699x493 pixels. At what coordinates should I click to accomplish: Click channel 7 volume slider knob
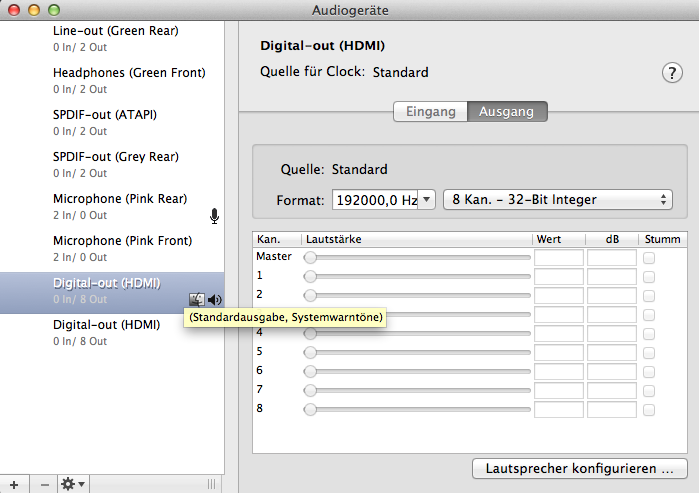click(x=310, y=390)
